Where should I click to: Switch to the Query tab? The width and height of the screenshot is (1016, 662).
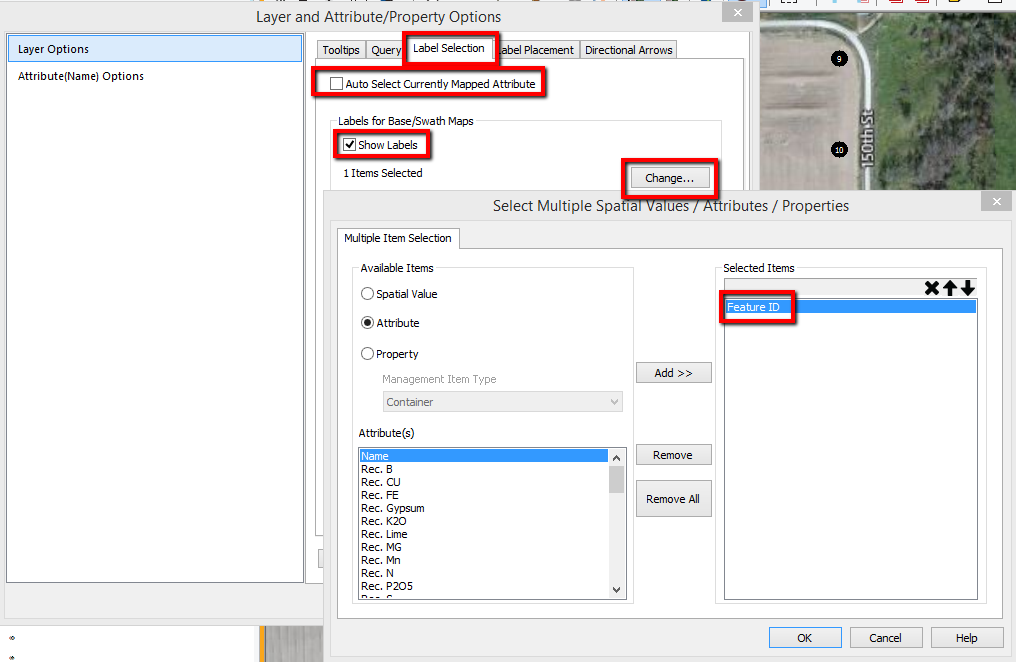click(x=386, y=50)
